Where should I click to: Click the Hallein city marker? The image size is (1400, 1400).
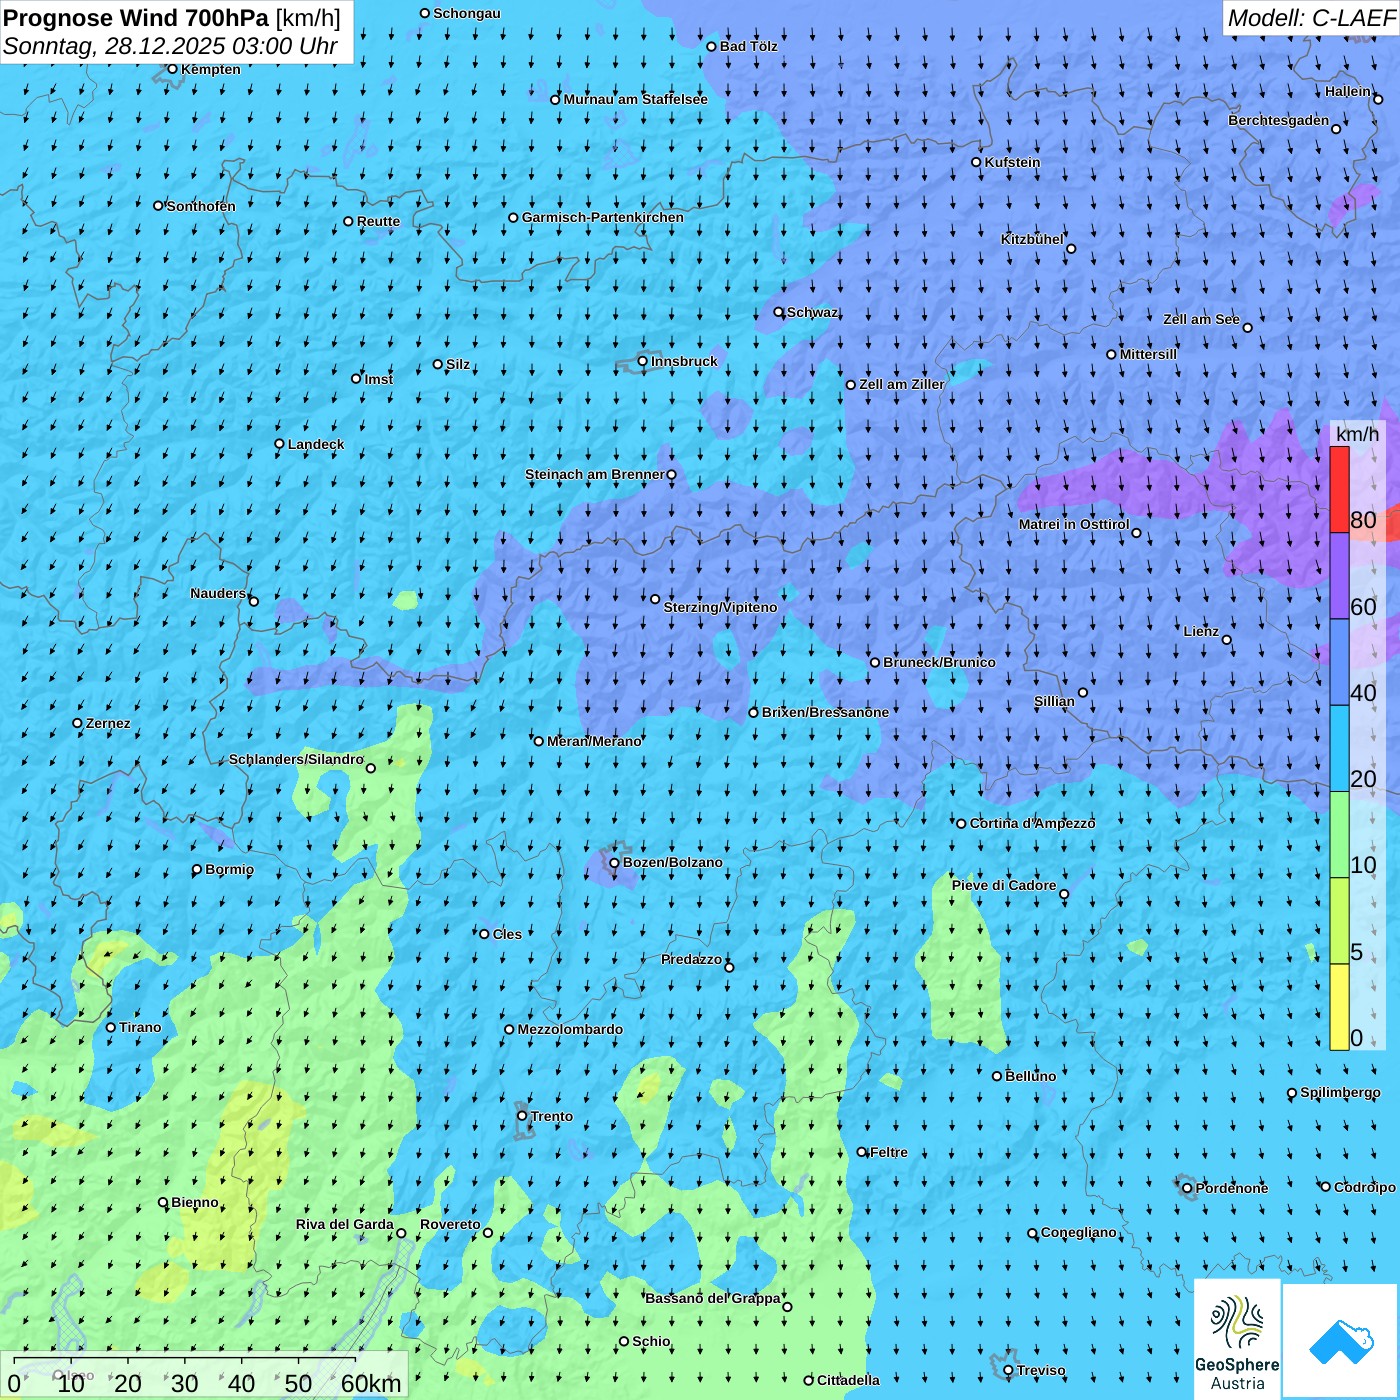click(1378, 99)
